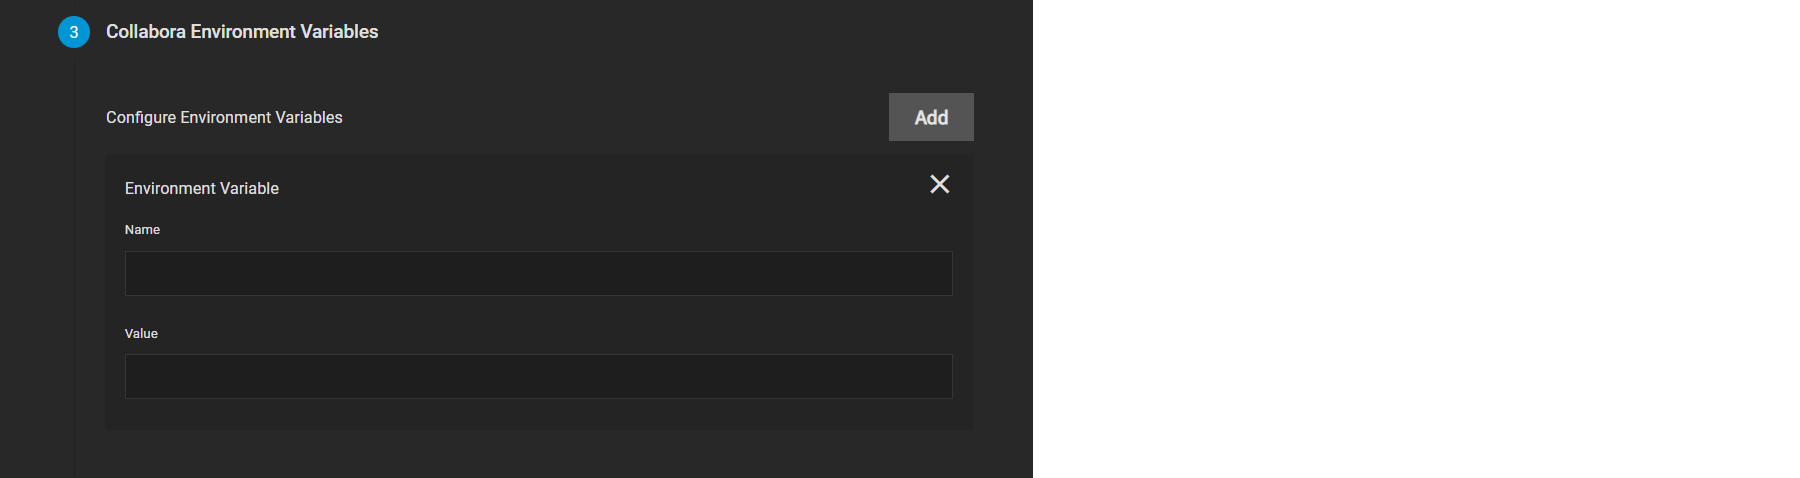Click the Name field label
This screenshot has height=478, width=1800.
click(x=142, y=230)
